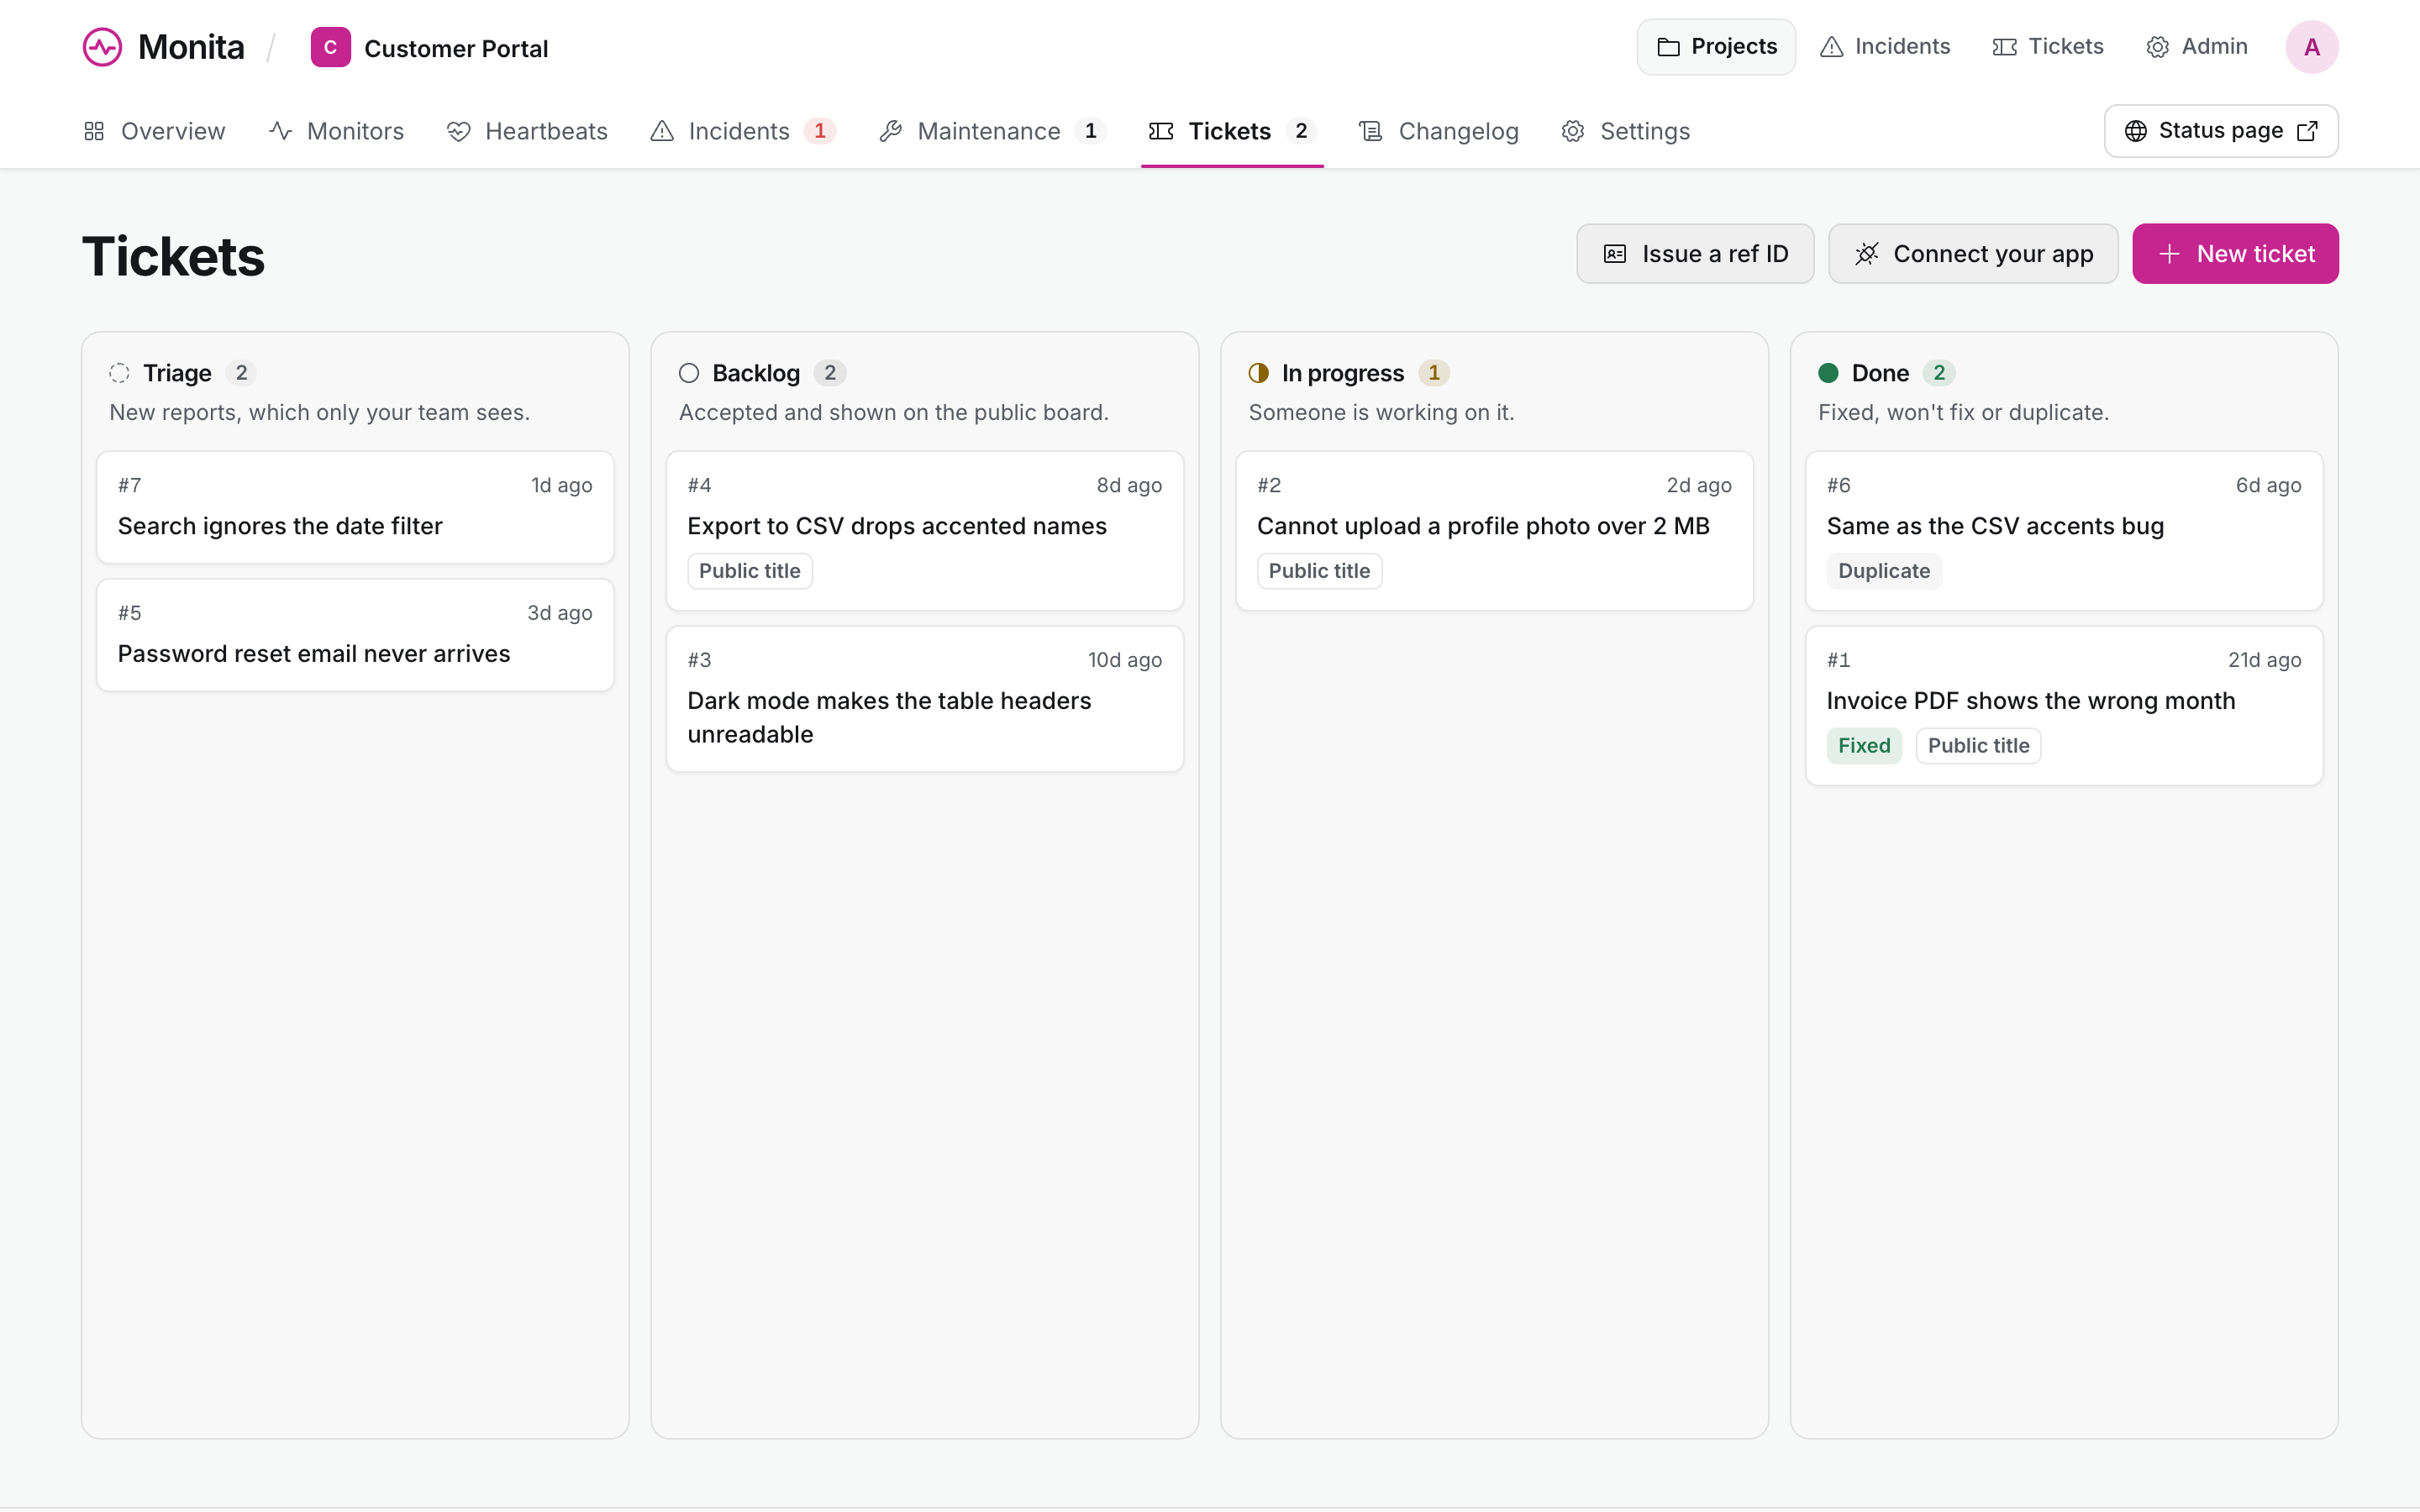Click the ticket icon in top-right Tickets

coord(2004,47)
